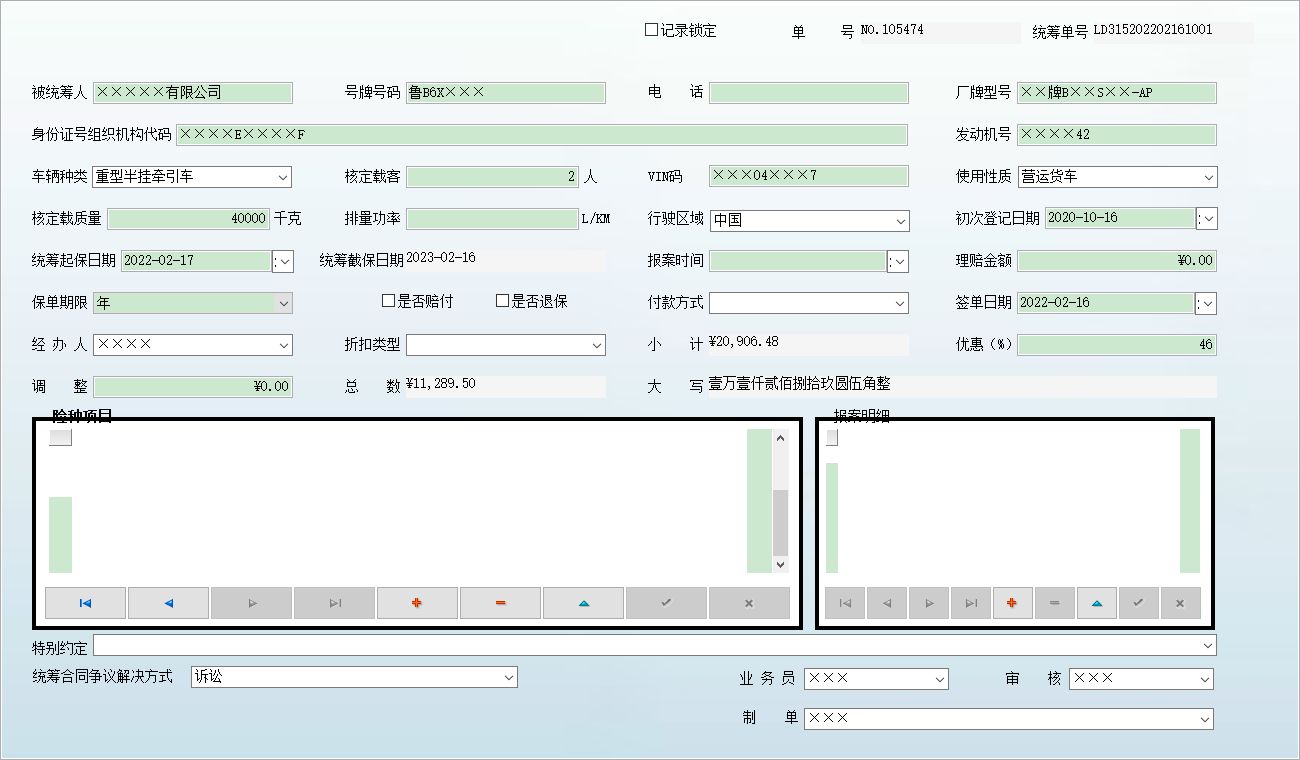Open the 特别约定 dropdown
This screenshot has height=760, width=1300.
click(x=1208, y=646)
